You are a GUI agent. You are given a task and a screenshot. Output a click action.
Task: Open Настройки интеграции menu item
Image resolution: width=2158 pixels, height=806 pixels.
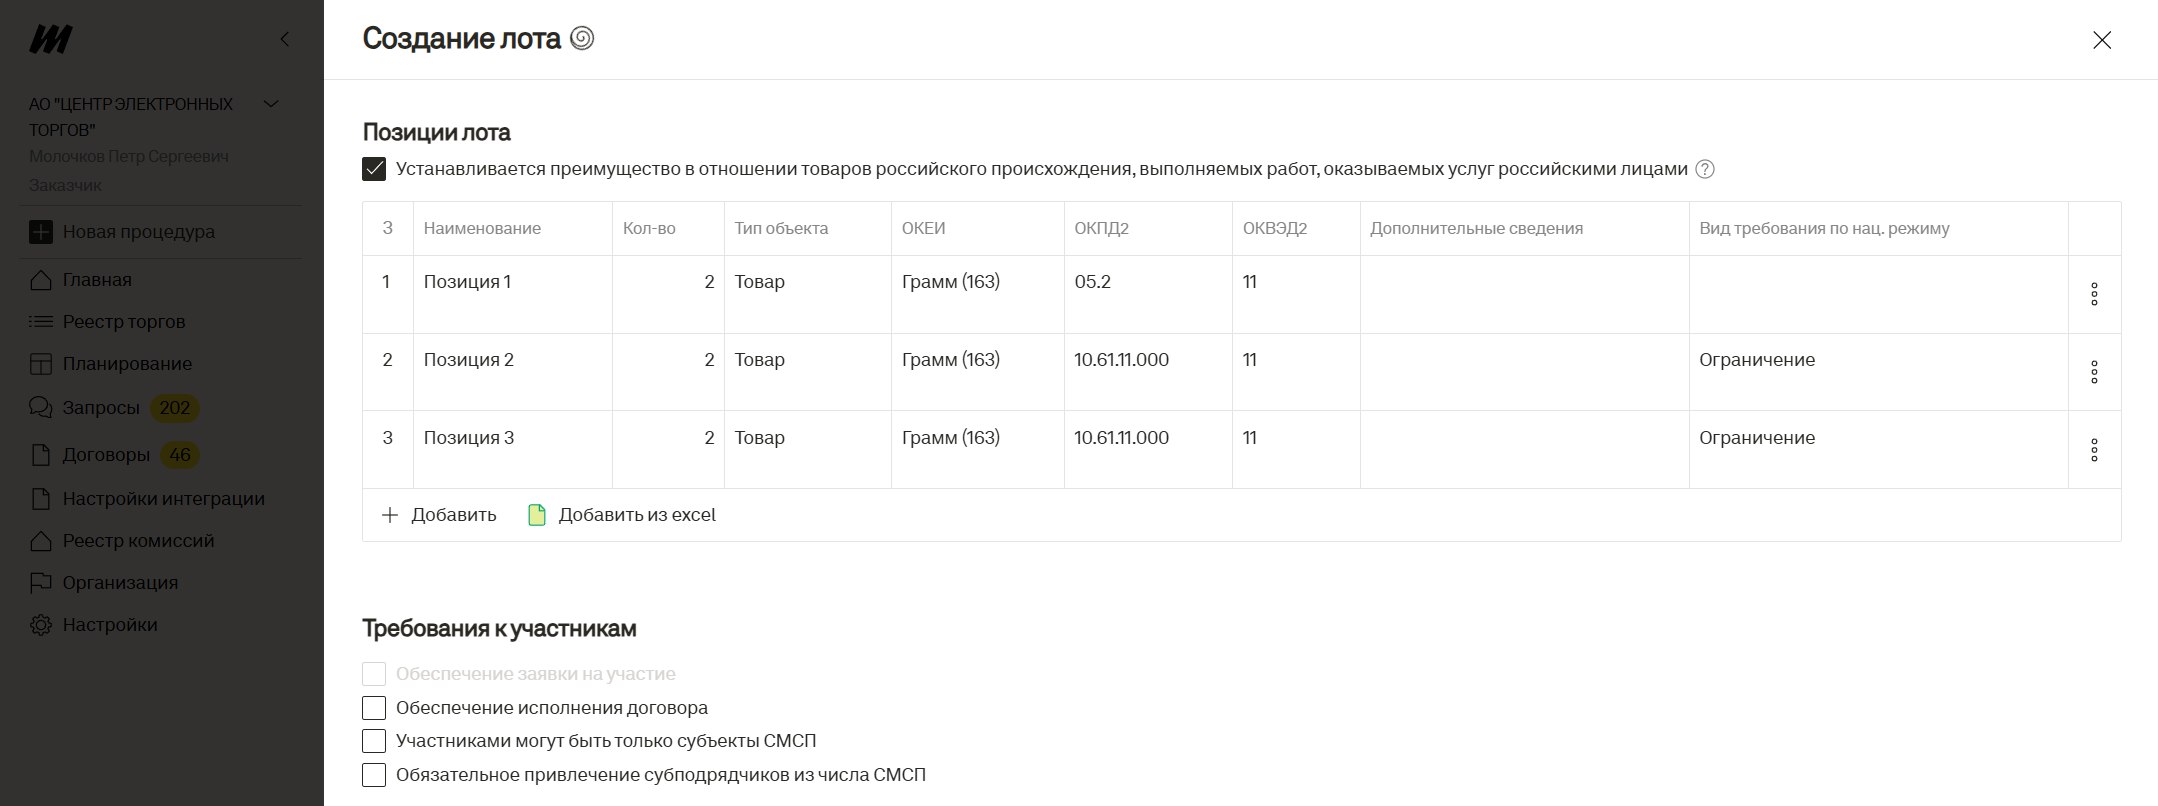point(163,499)
